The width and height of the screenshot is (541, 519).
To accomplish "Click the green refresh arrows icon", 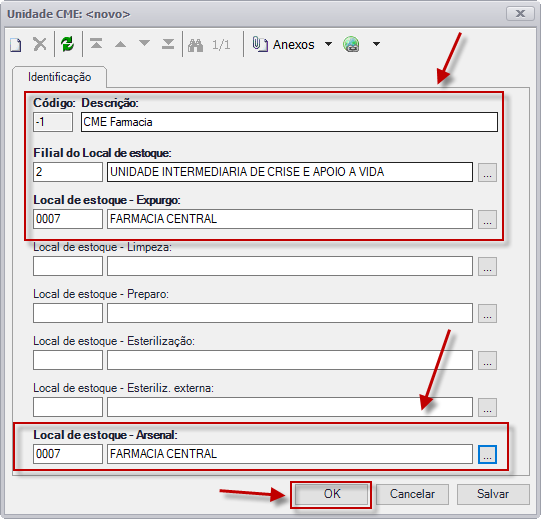I will [67, 44].
